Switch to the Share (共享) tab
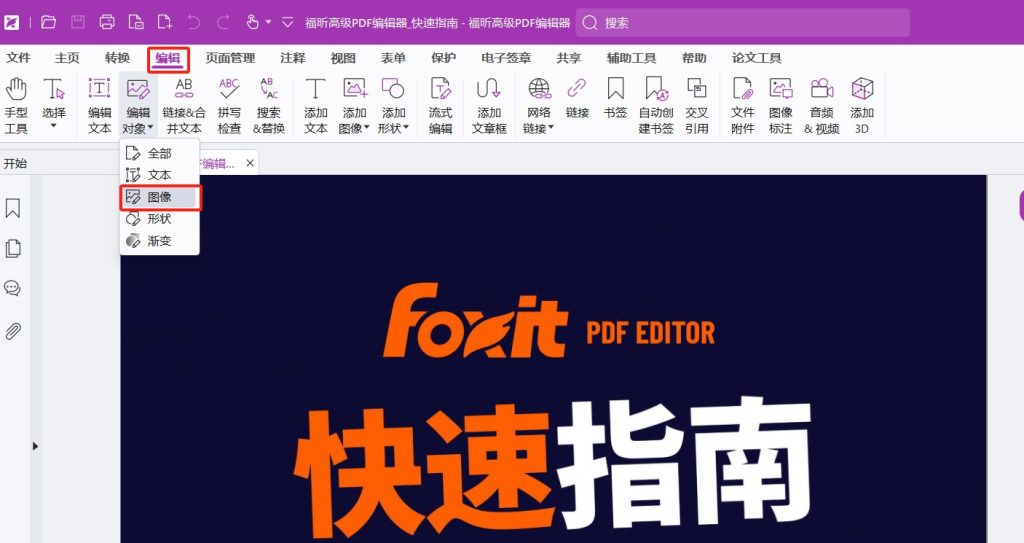Viewport: 1024px width, 543px height. pos(569,58)
